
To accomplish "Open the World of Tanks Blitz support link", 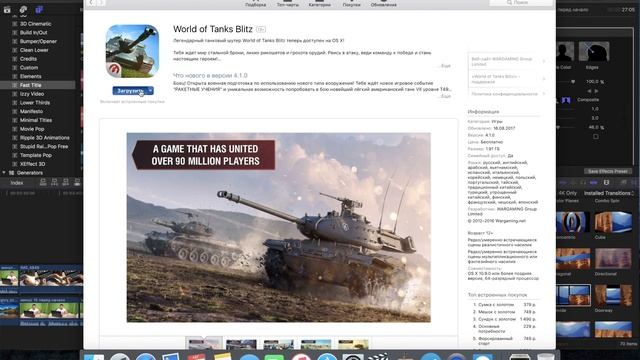I will click(507, 79).
